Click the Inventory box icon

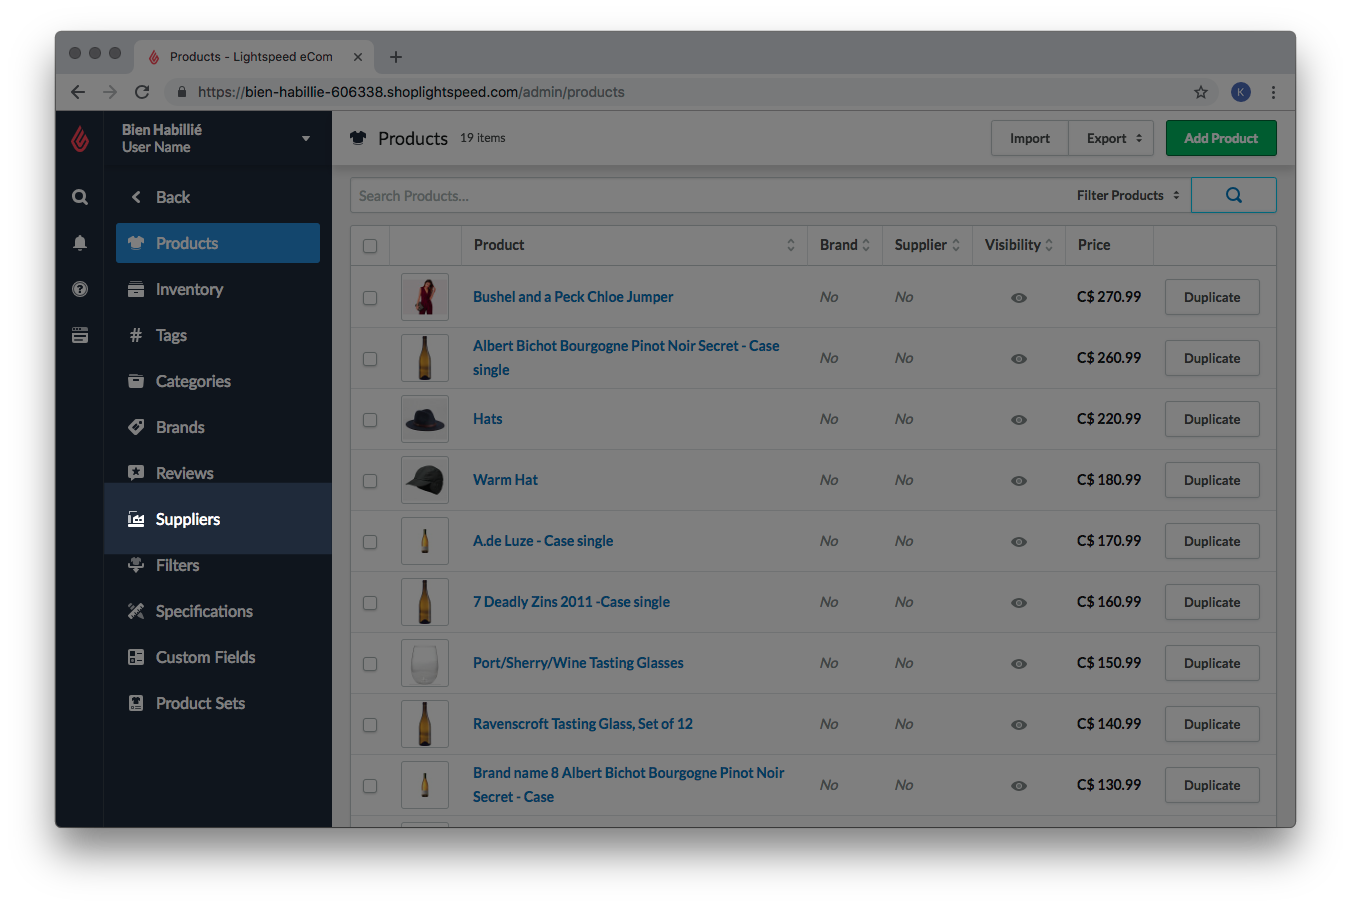tap(136, 289)
